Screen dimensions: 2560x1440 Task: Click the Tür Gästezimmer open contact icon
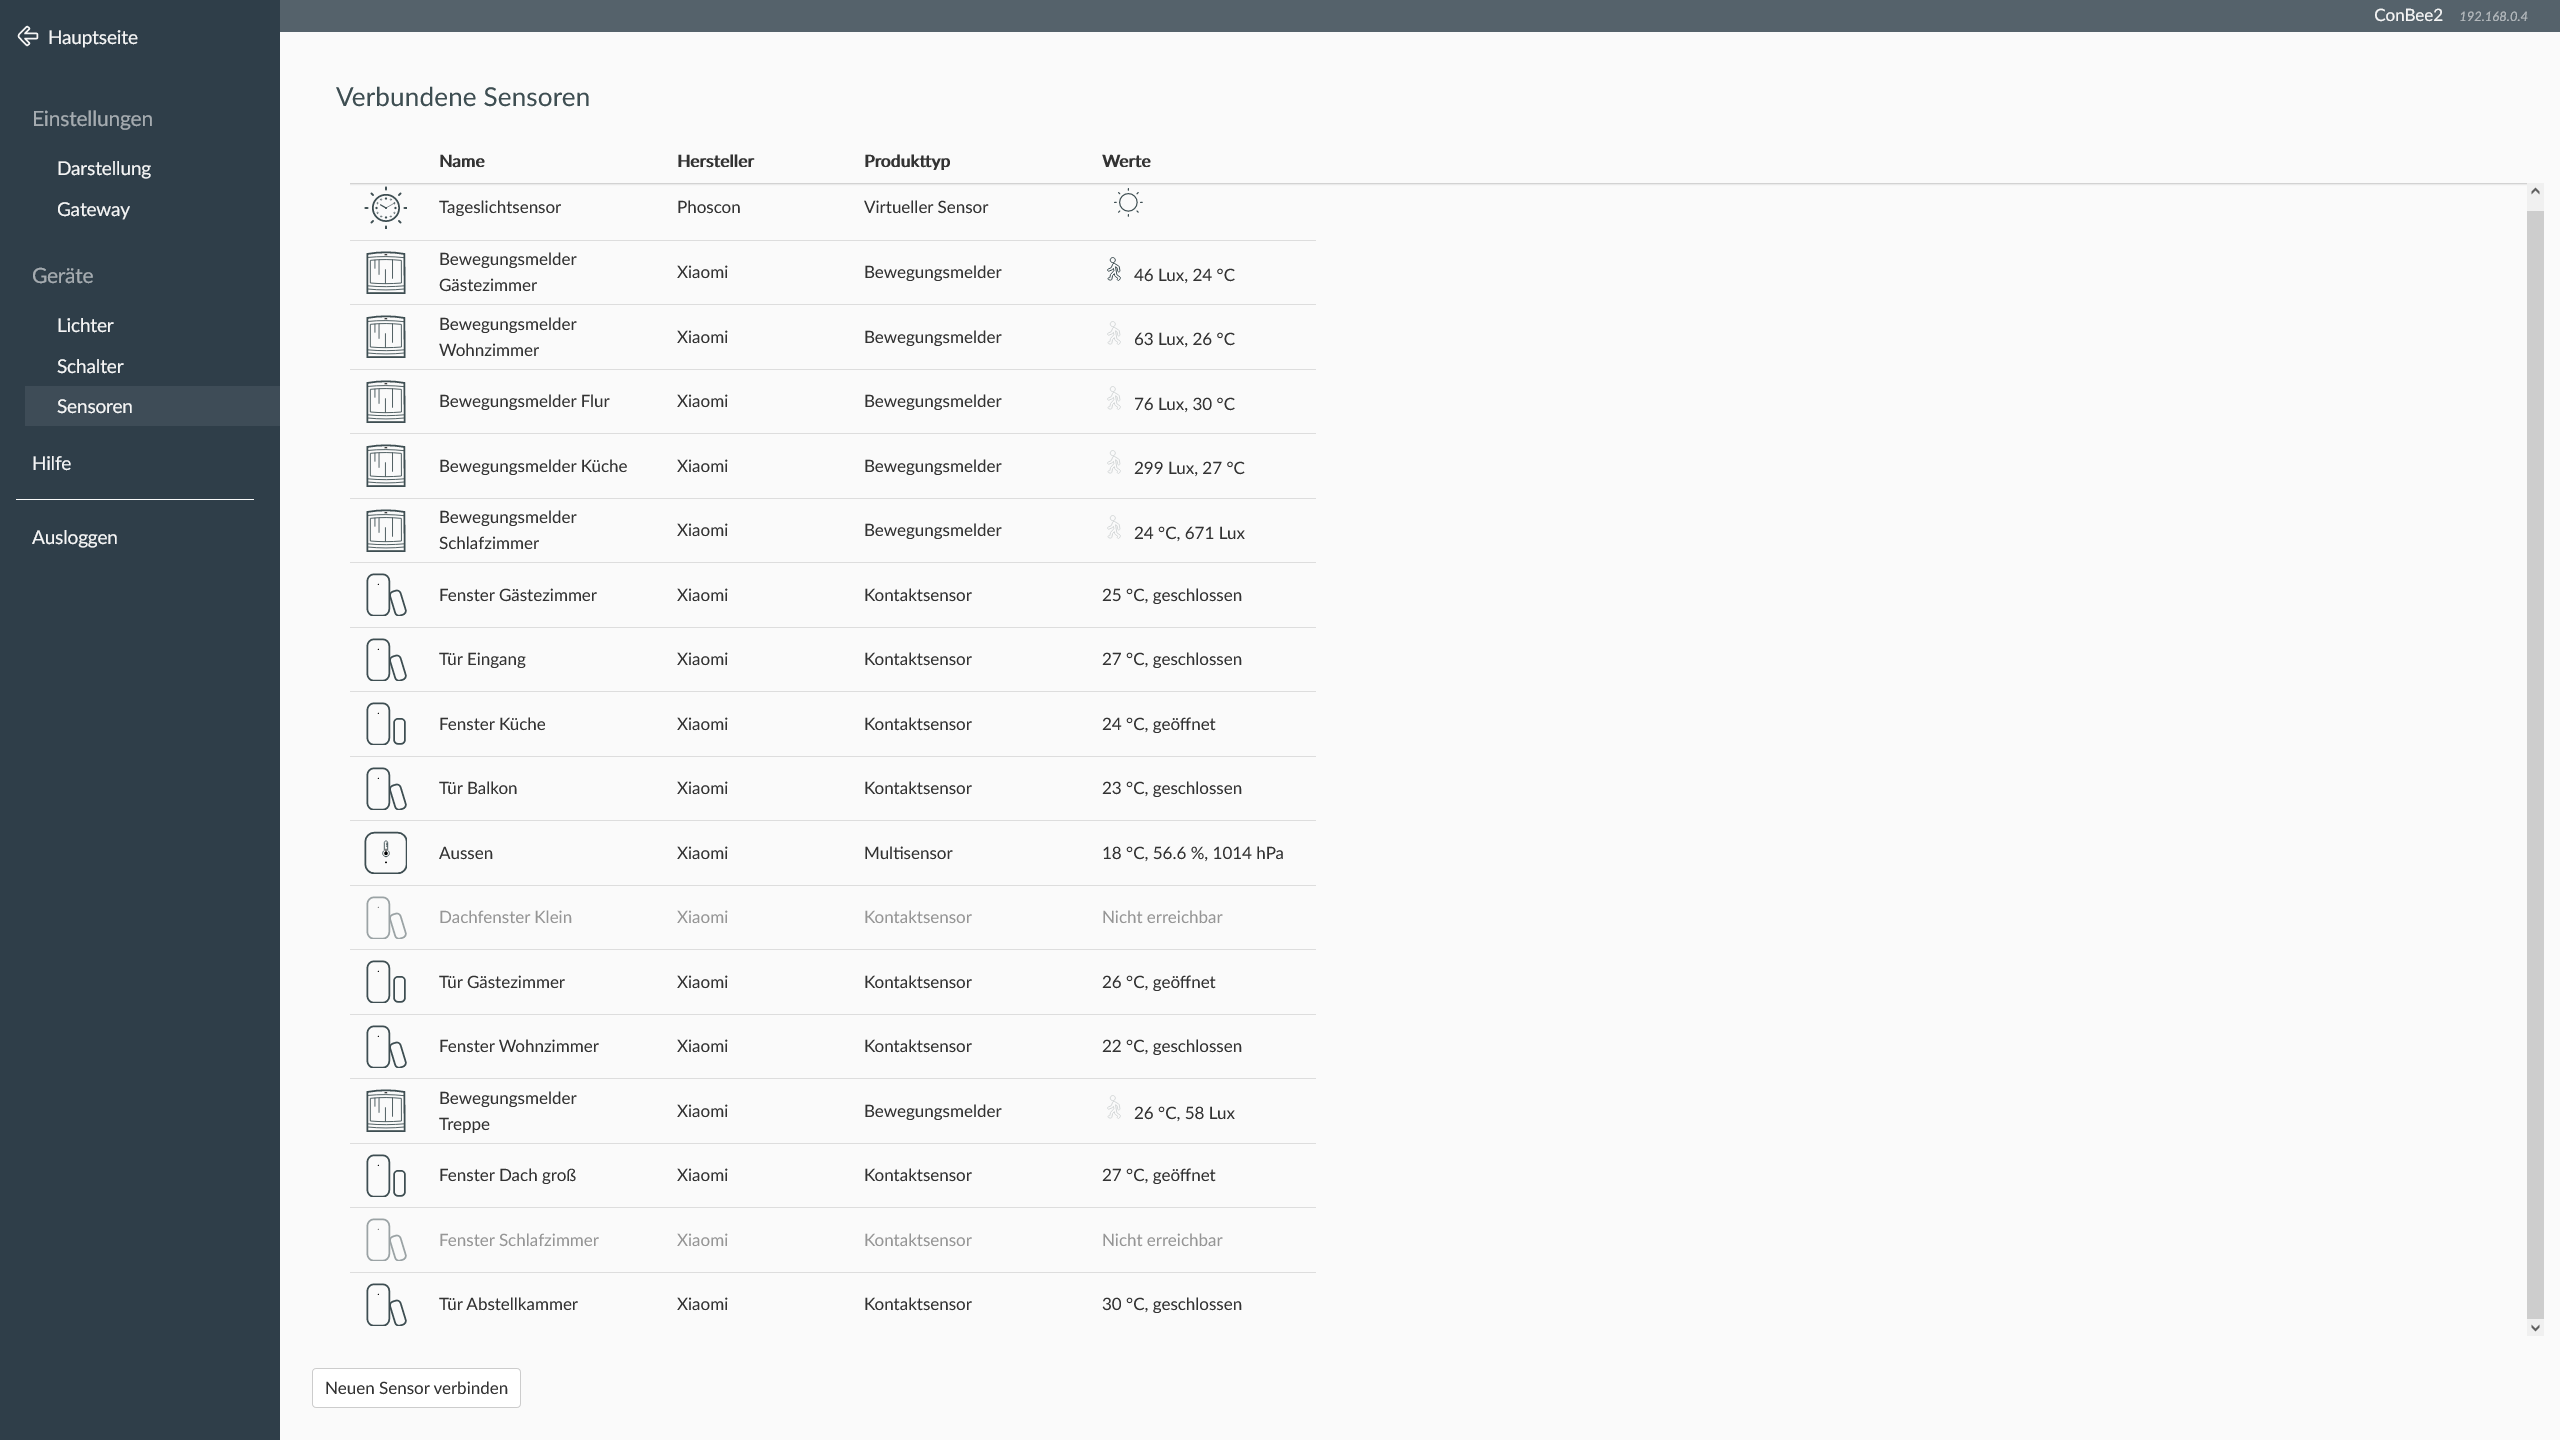(x=386, y=982)
